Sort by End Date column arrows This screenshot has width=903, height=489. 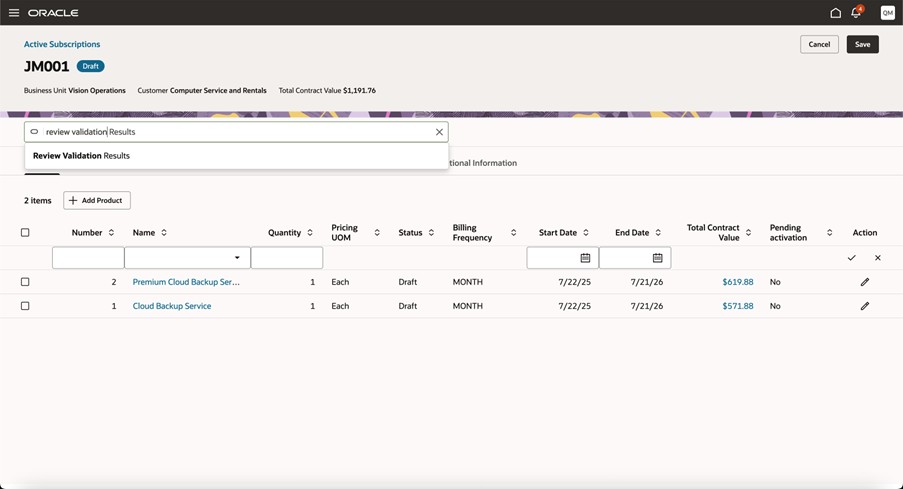pos(658,233)
